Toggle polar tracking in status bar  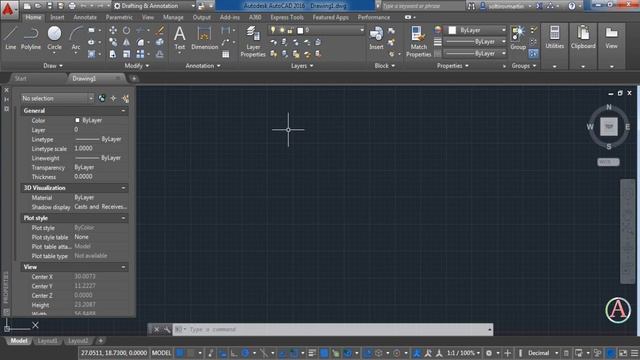(x=245, y=353)
